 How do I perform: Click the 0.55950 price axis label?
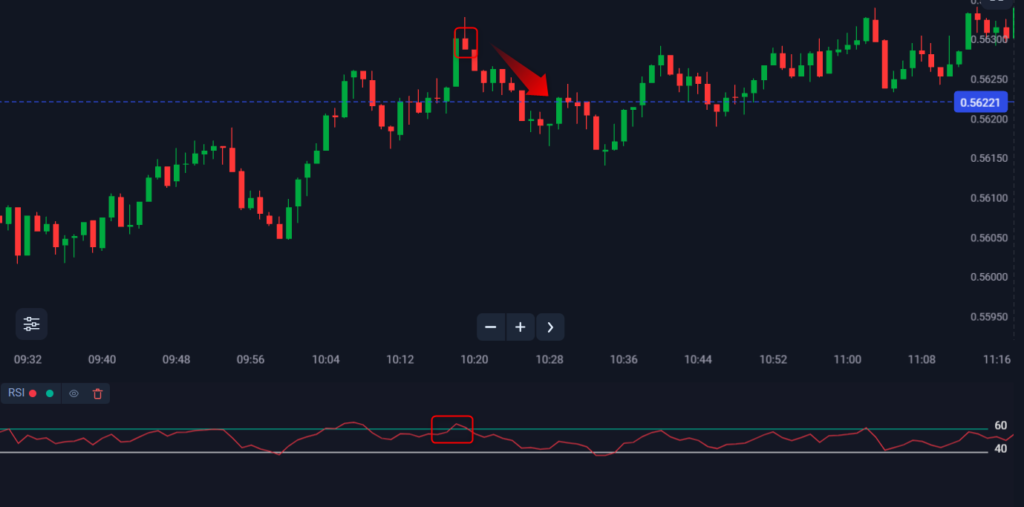[989, 317]
